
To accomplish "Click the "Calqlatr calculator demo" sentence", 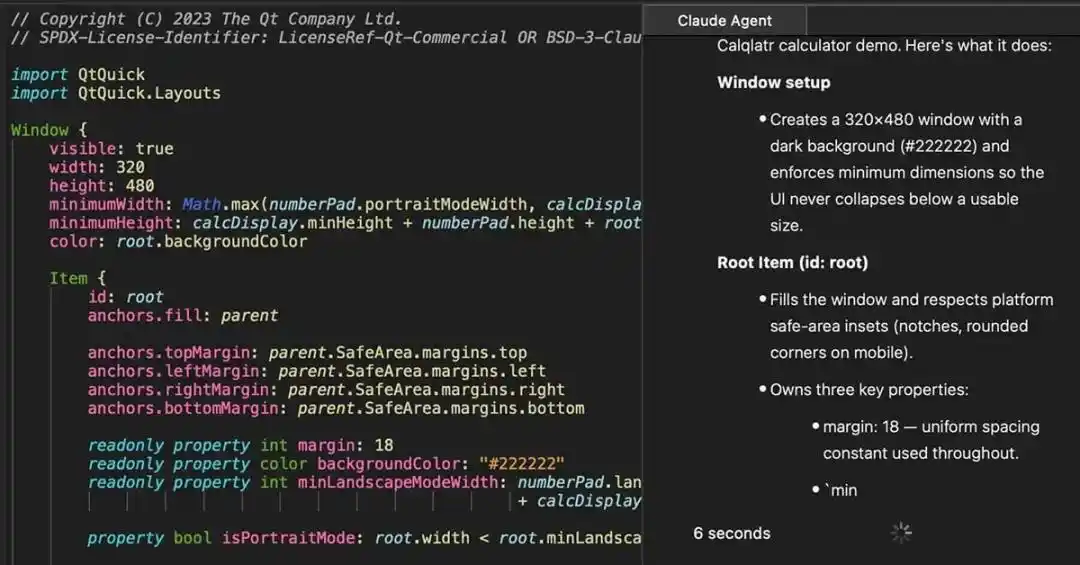I will [x=884, y=46].
